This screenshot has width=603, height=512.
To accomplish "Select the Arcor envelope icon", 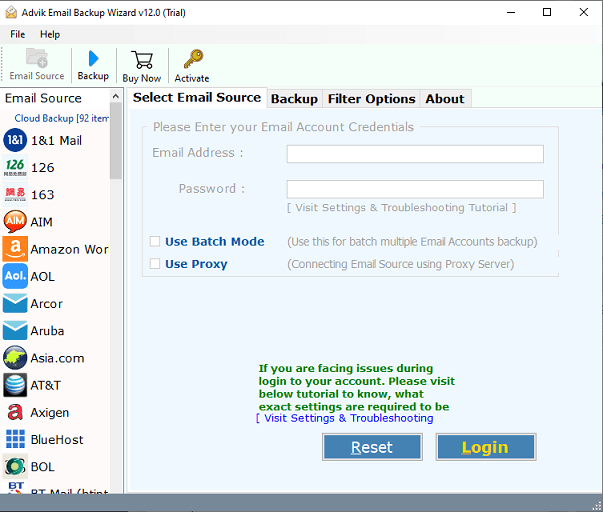I will coord(15,303).
